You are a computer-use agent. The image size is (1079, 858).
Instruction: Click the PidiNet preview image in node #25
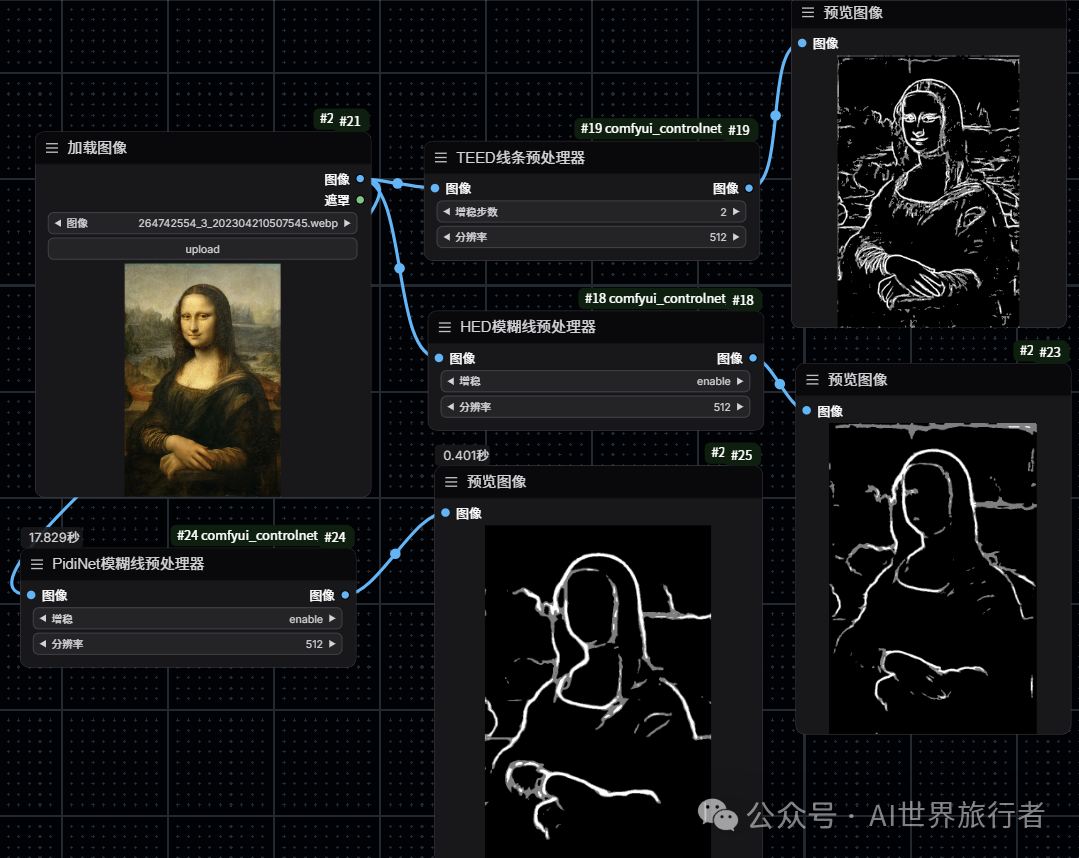[598, 691]
